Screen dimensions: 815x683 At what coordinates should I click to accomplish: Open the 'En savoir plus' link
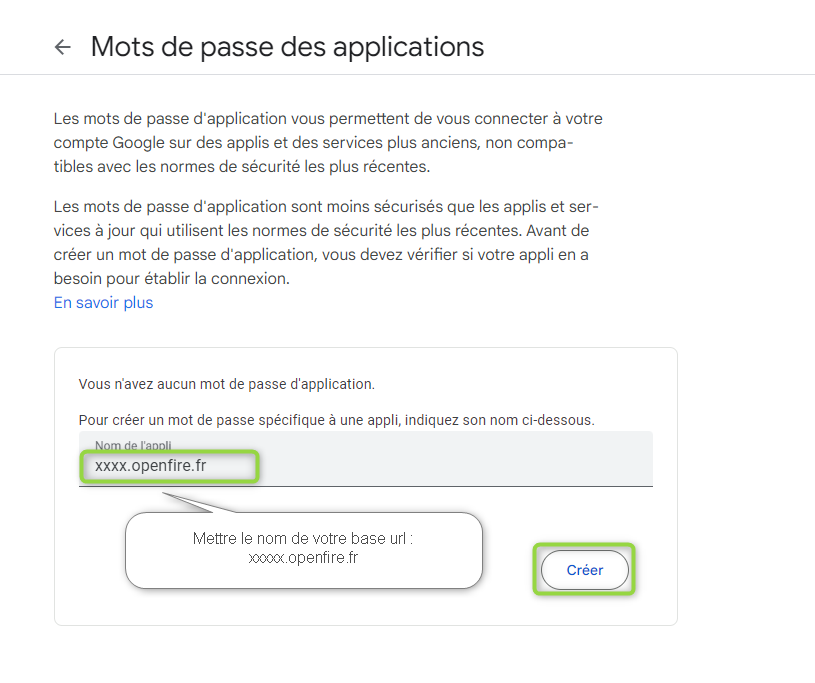click(103, 303)
